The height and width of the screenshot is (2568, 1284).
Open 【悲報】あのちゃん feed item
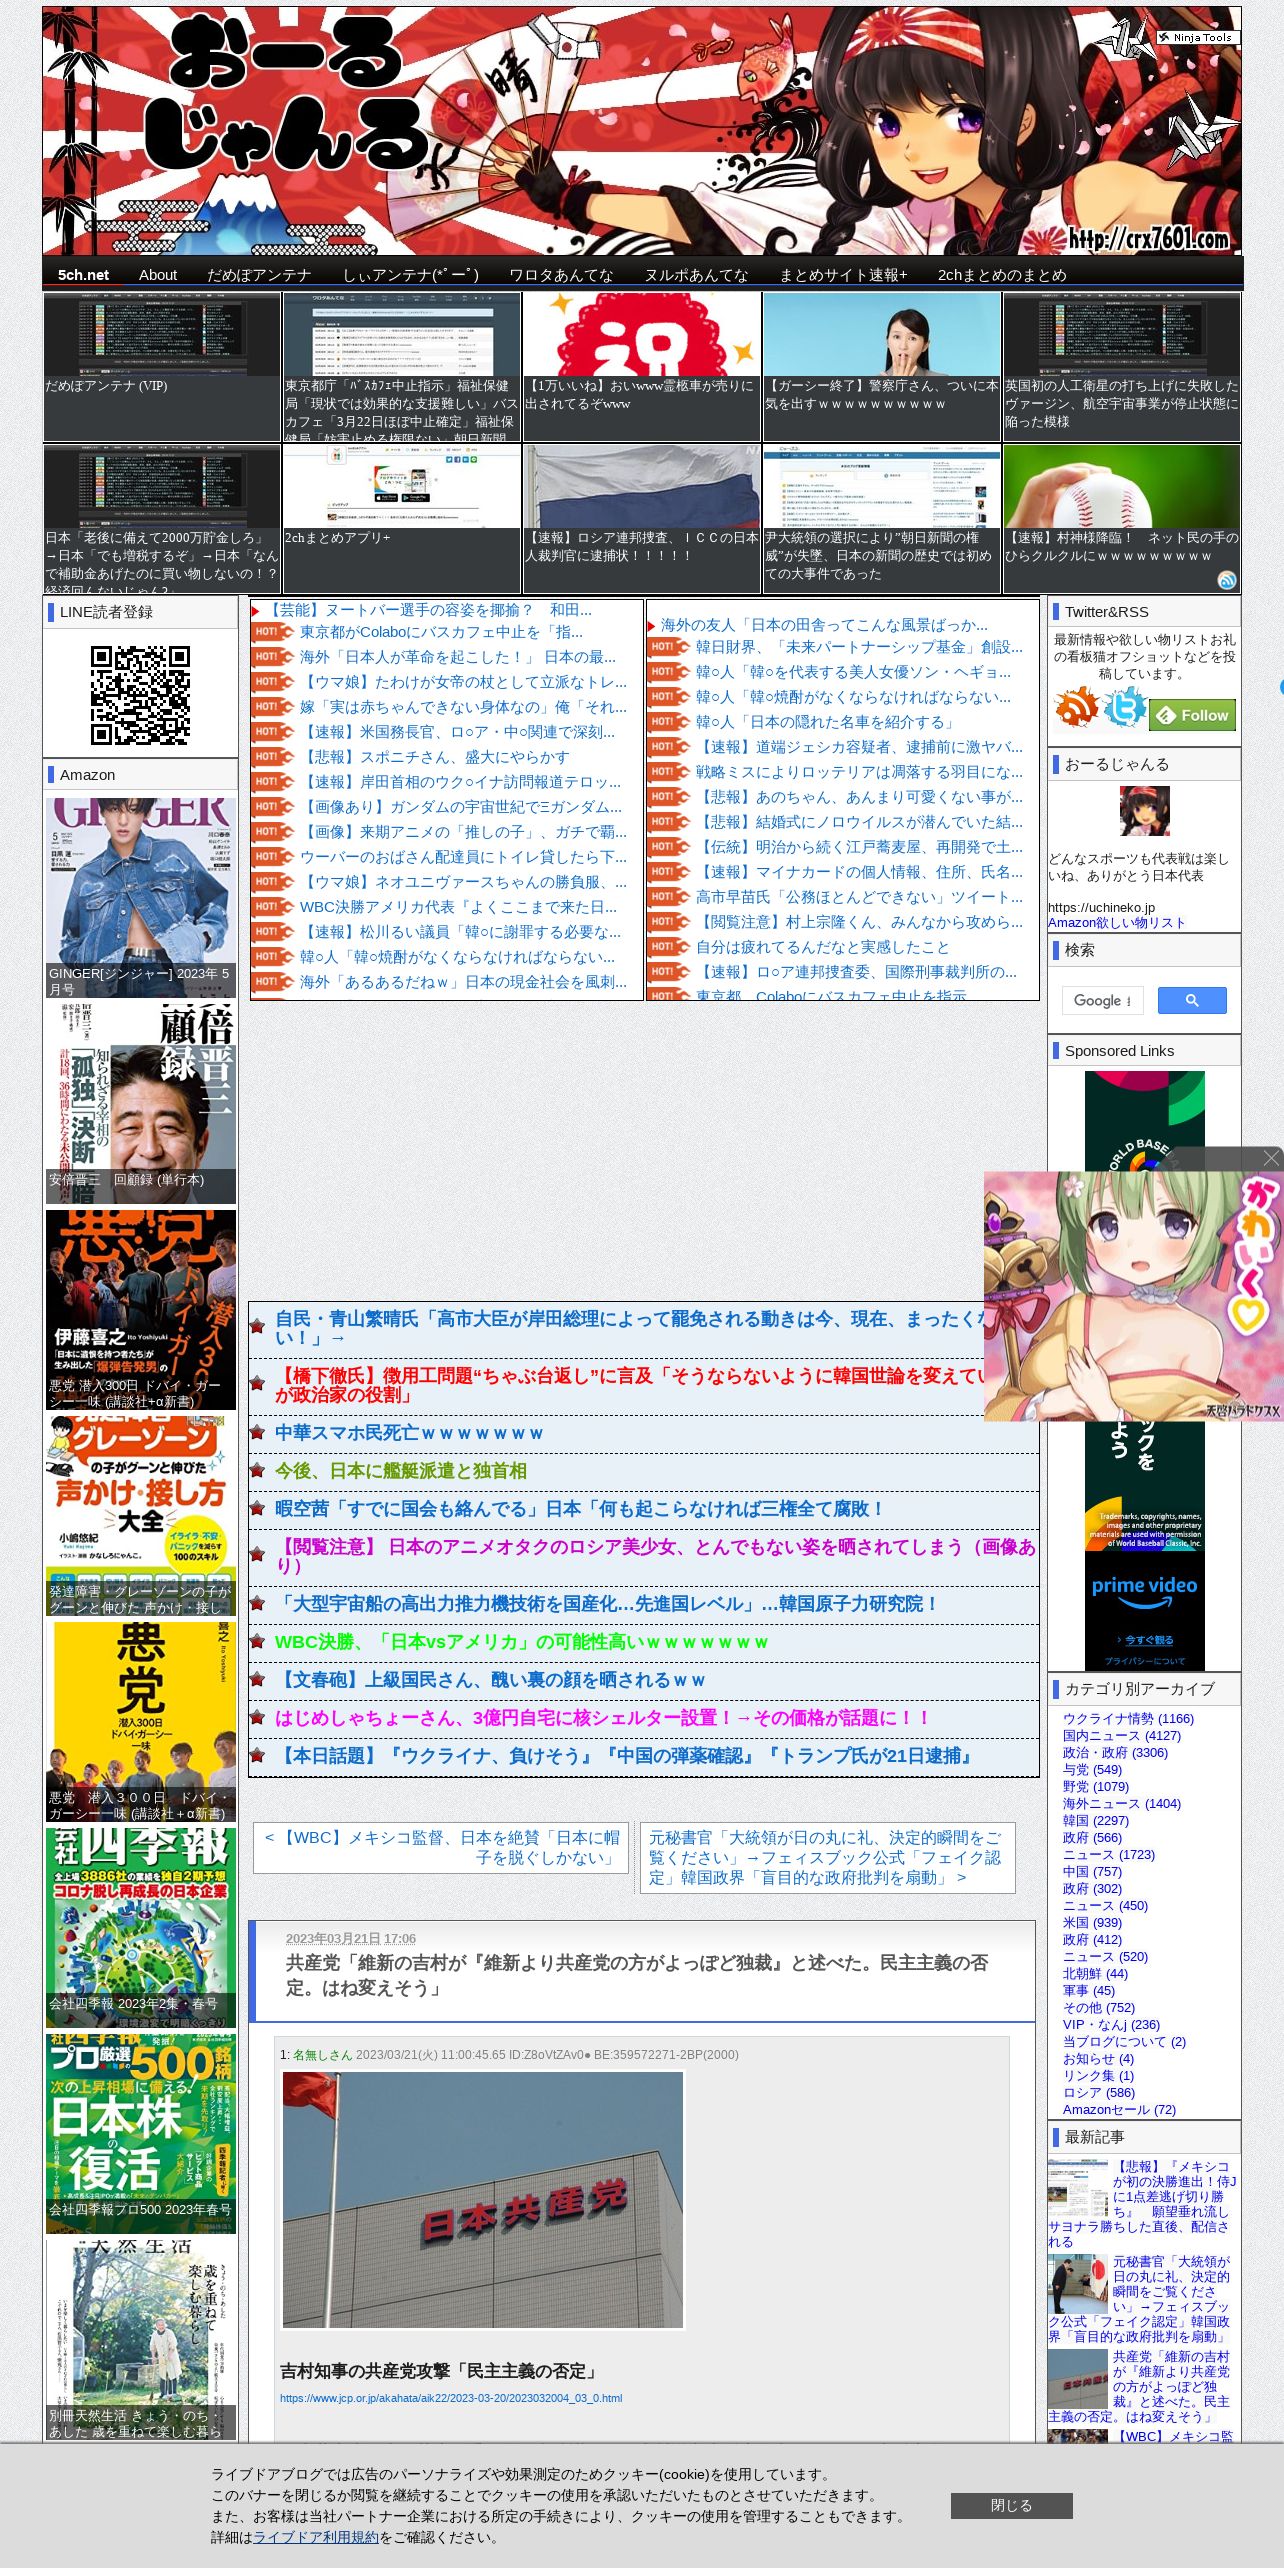pyautogui.click(x=859, y=797)
